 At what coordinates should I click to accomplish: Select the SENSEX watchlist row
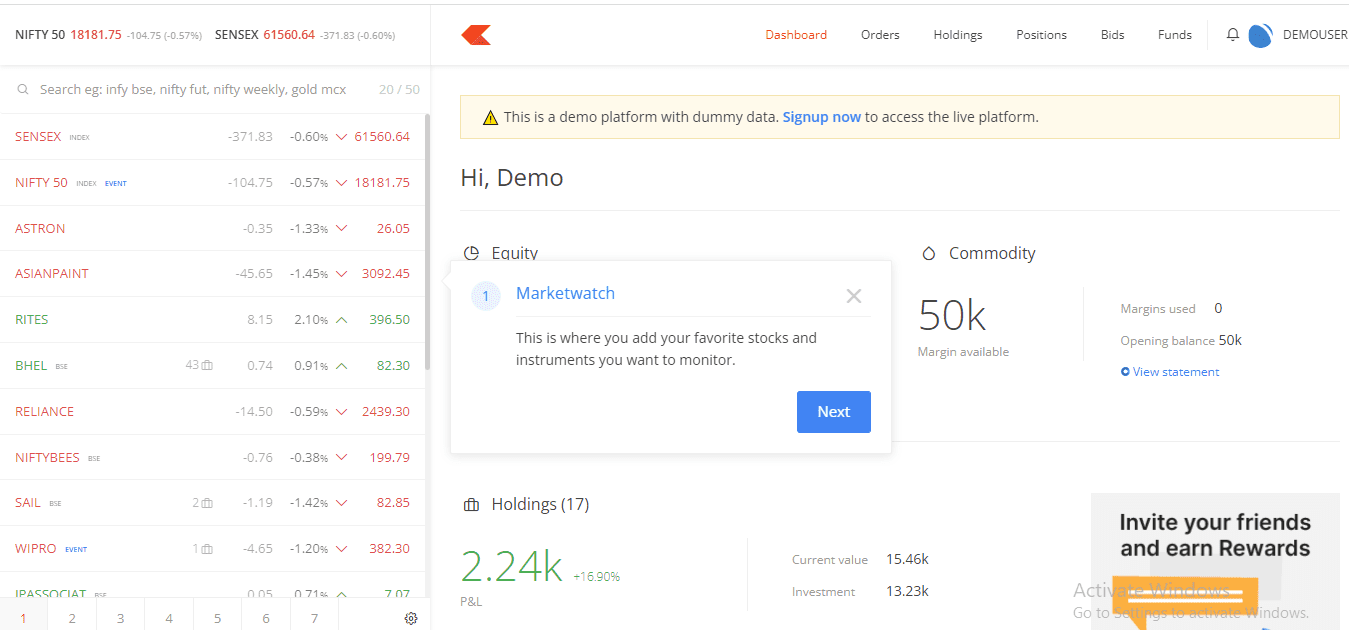click(212, 137)
